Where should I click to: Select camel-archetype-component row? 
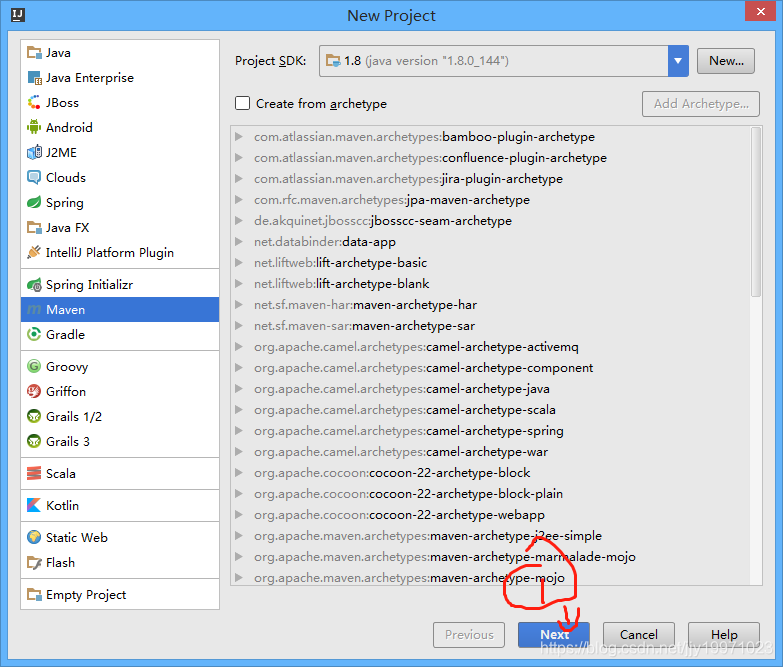click(x=492, y=367)
